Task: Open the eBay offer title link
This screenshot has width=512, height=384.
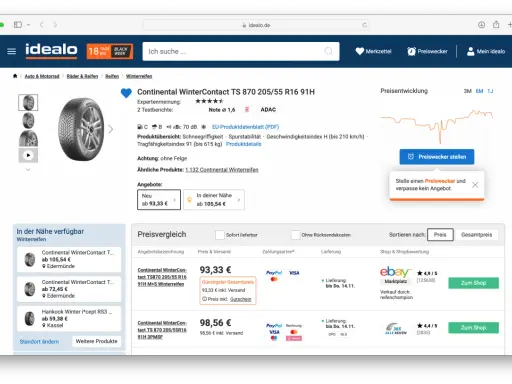Action: pyautogui.click(x=162, y=277)
